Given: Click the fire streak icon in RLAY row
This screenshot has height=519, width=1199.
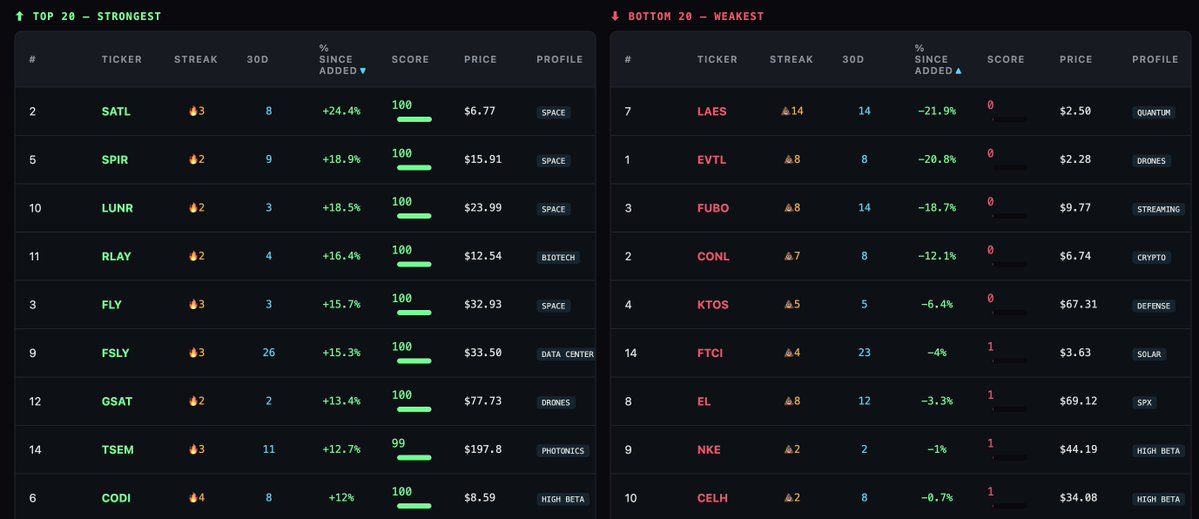Looking at the screenshot, I should tap(193, 256).
